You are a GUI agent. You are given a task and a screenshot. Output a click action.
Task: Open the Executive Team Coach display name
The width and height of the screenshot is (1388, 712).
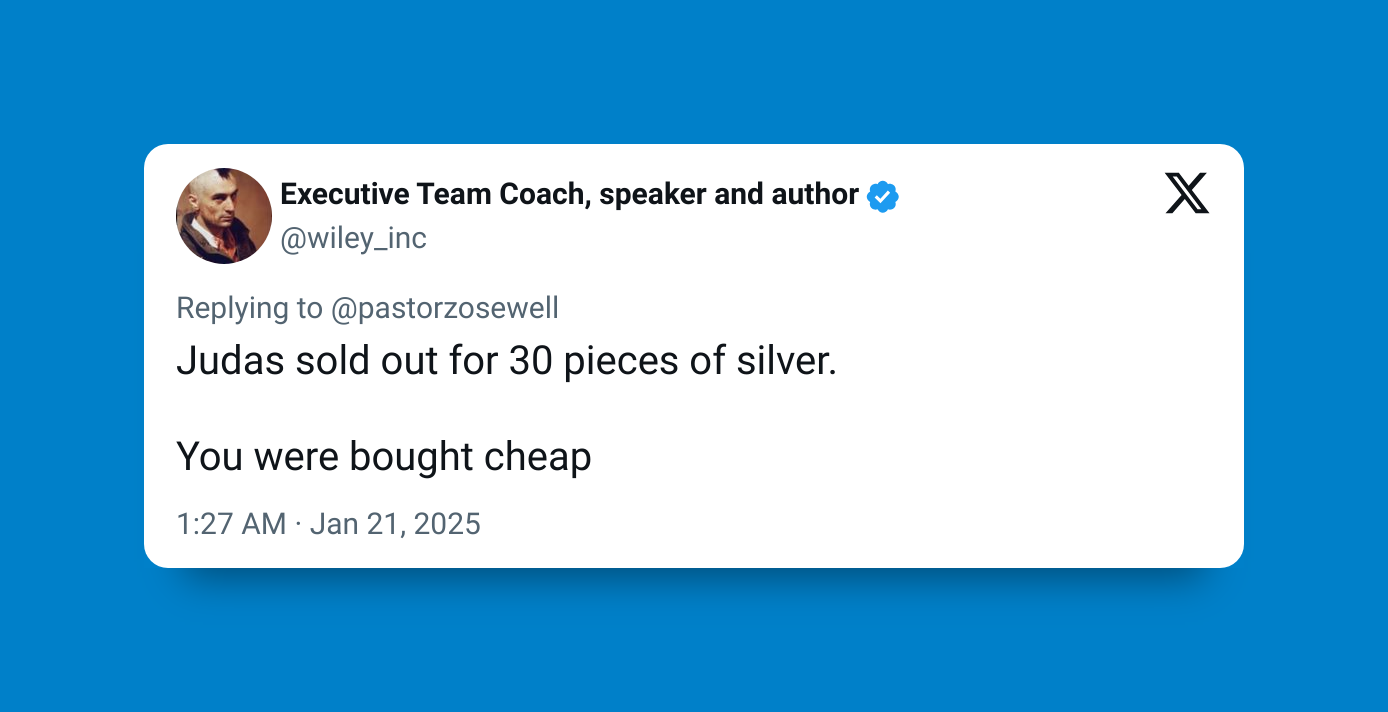pyautogui.click(x=569, y=195)
